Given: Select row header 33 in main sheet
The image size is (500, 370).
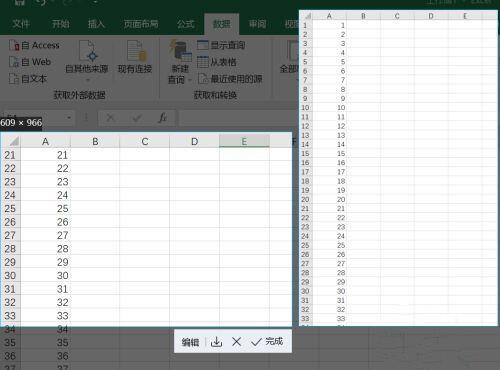Looking at the screenshot, I should 10,316.
